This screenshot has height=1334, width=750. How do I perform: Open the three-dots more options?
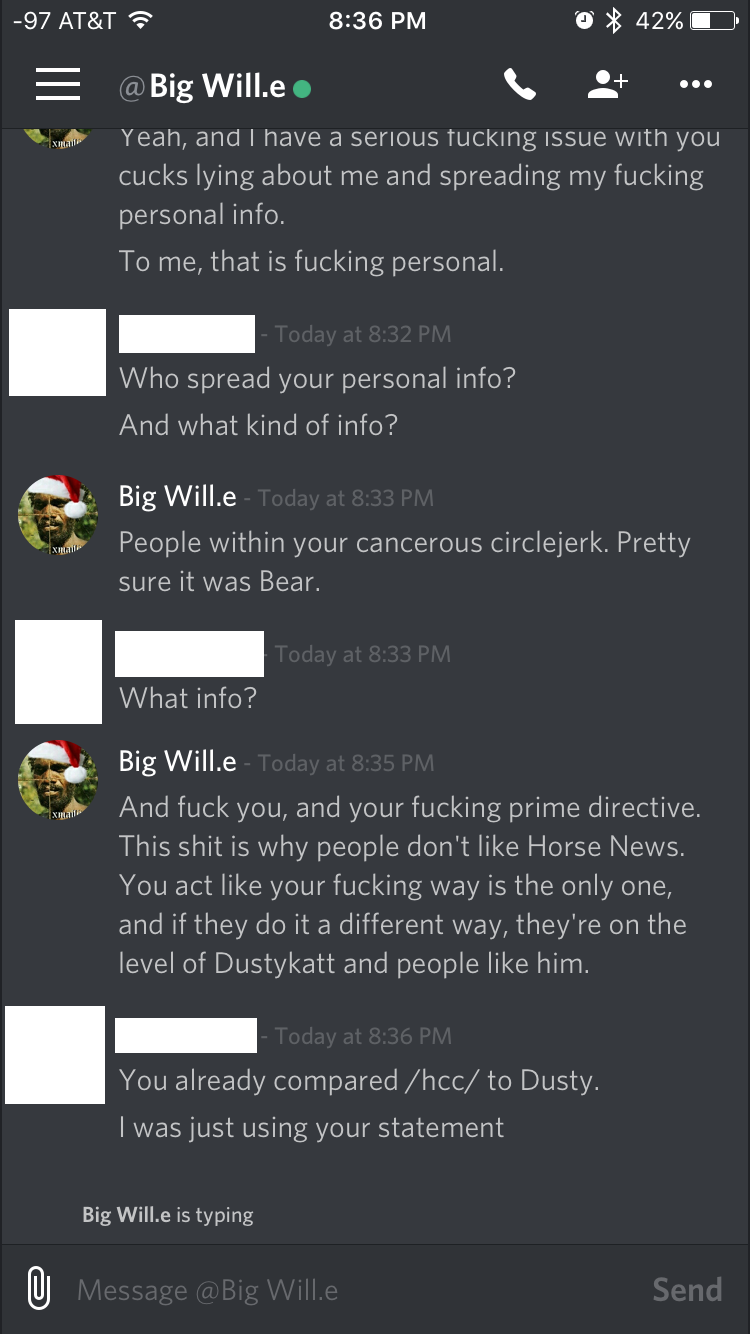[x=696, y=85]
